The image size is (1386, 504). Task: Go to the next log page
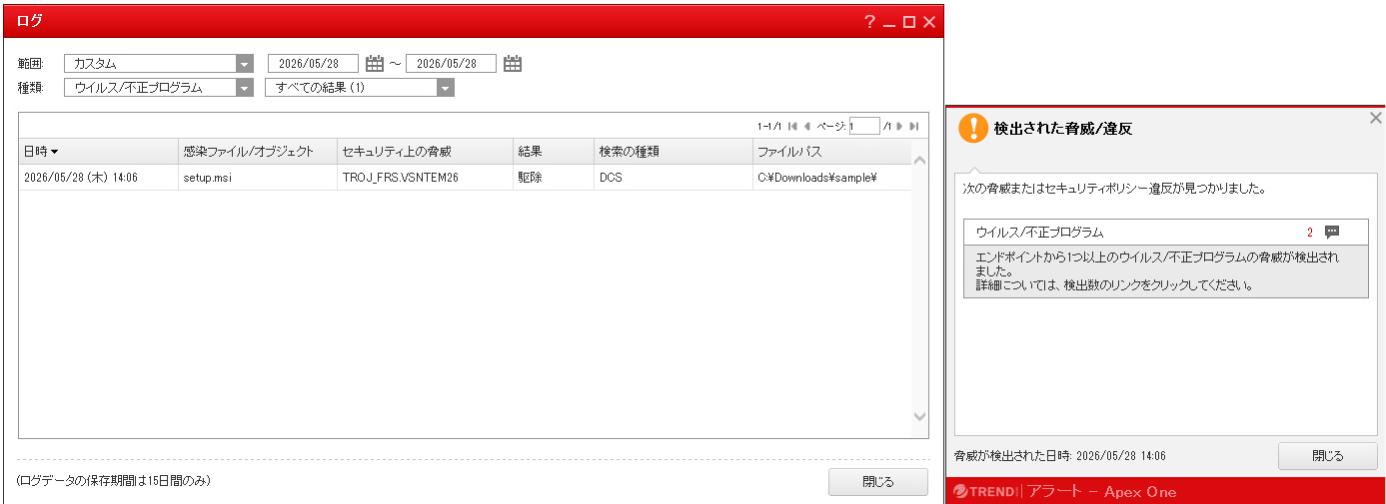pos(900,126)
